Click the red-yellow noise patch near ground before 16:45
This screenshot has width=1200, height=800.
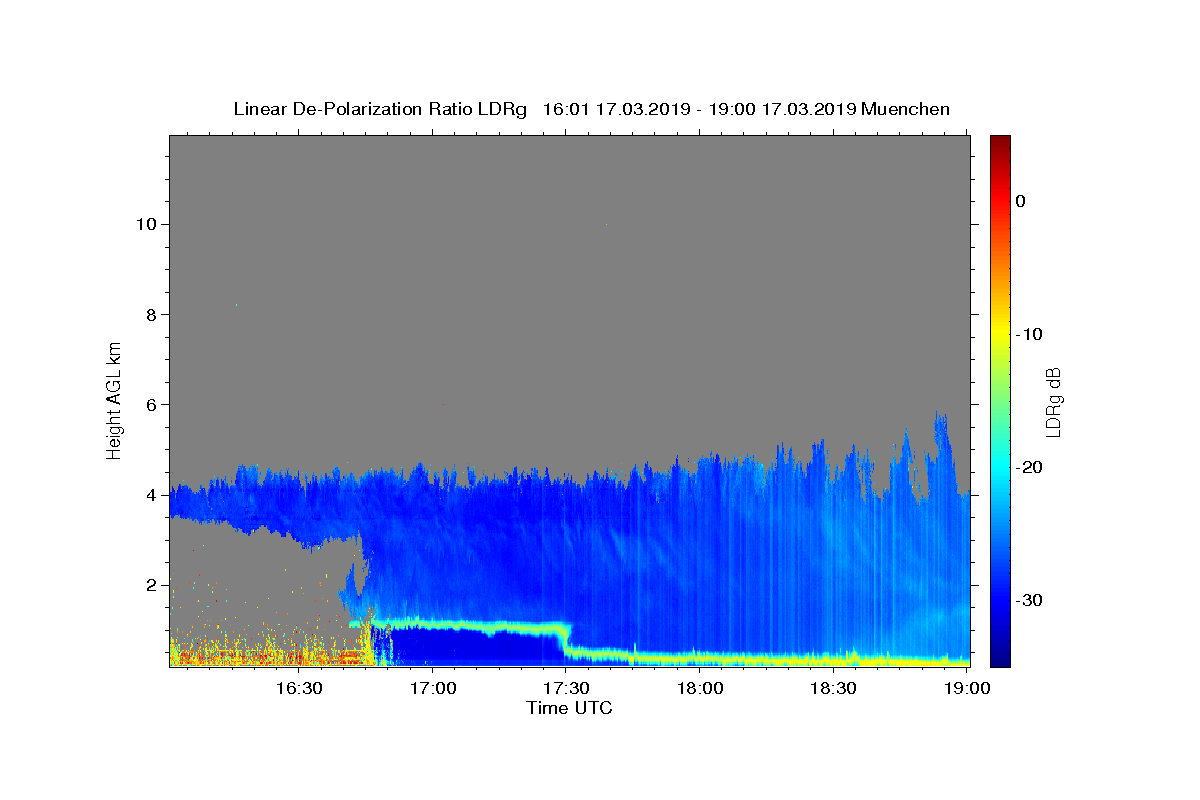(270, 652)
